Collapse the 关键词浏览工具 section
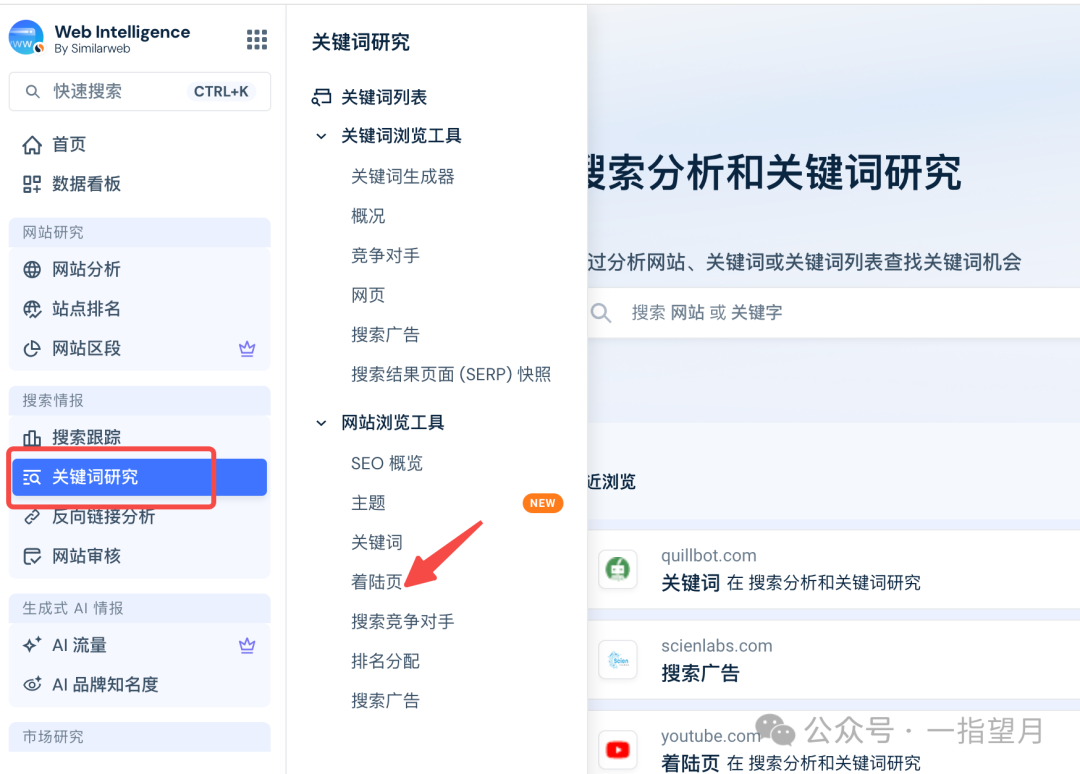 321,136
